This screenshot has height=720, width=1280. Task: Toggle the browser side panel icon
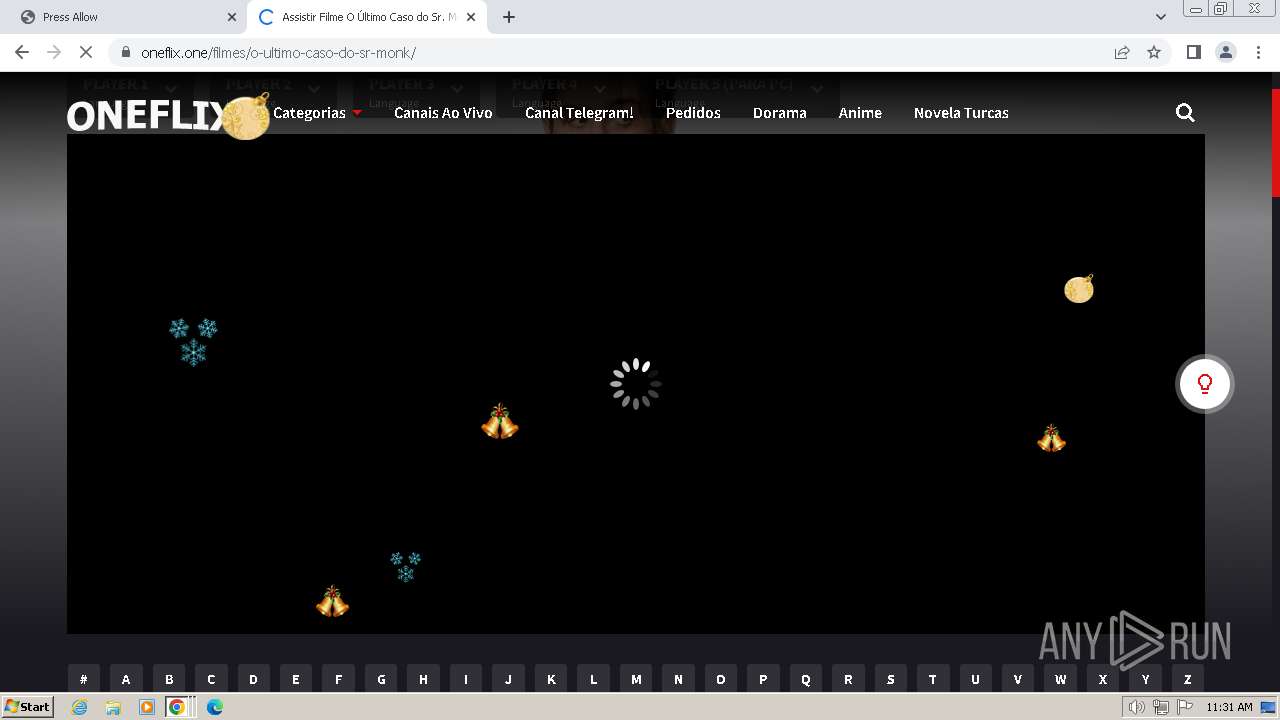click(x=1193, y=52)
